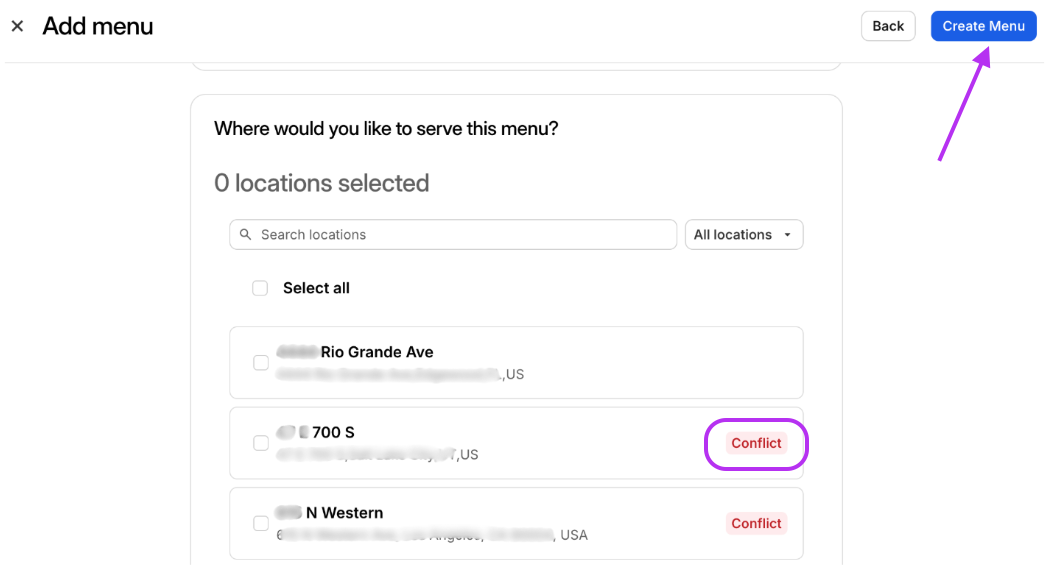Click the N Western location name
The image size is (1050, 568).
click(x=344, y=513)
